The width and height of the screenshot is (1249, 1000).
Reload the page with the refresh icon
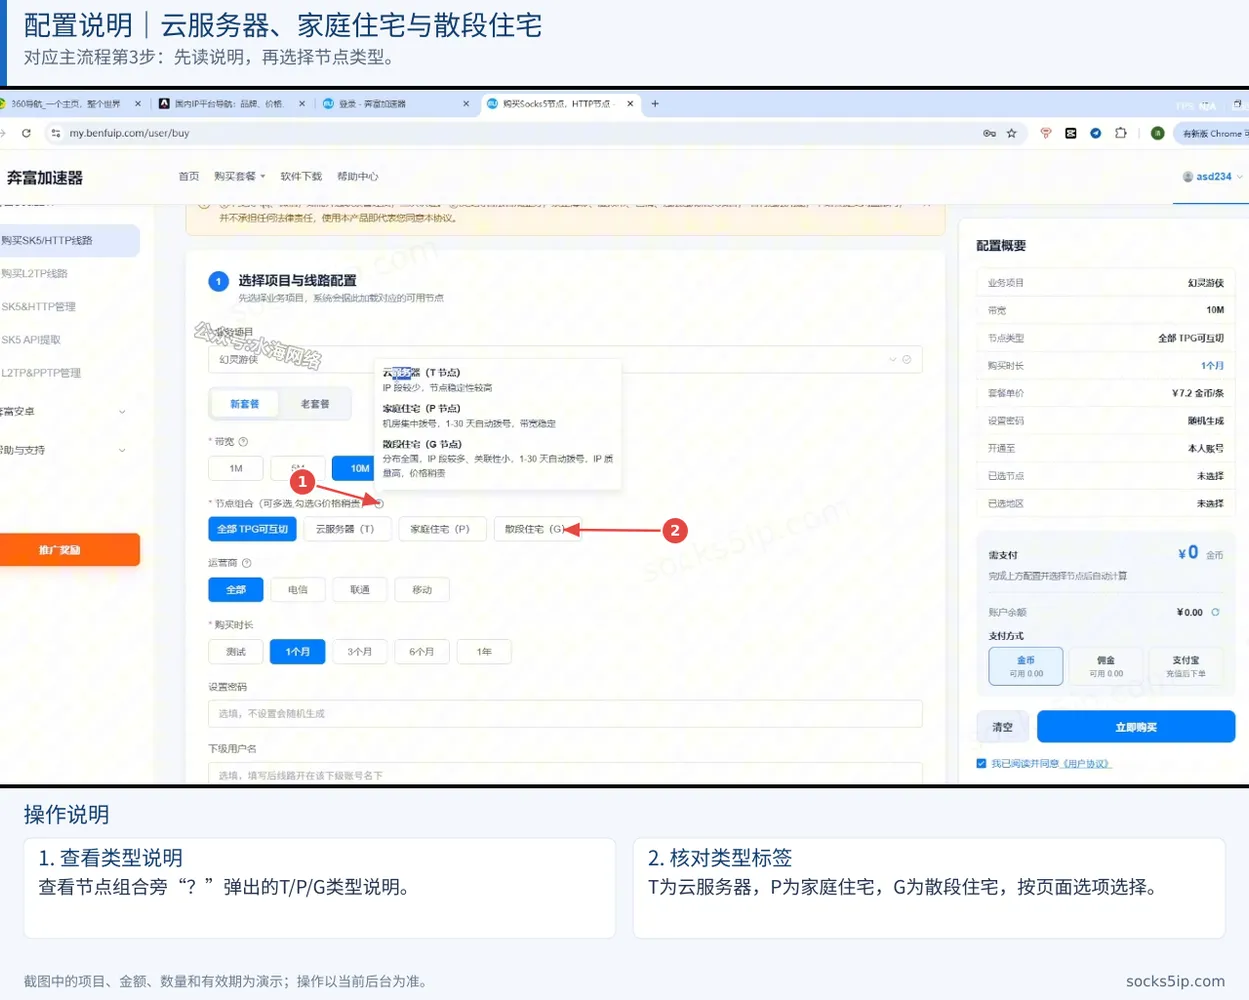click(26, 133)
